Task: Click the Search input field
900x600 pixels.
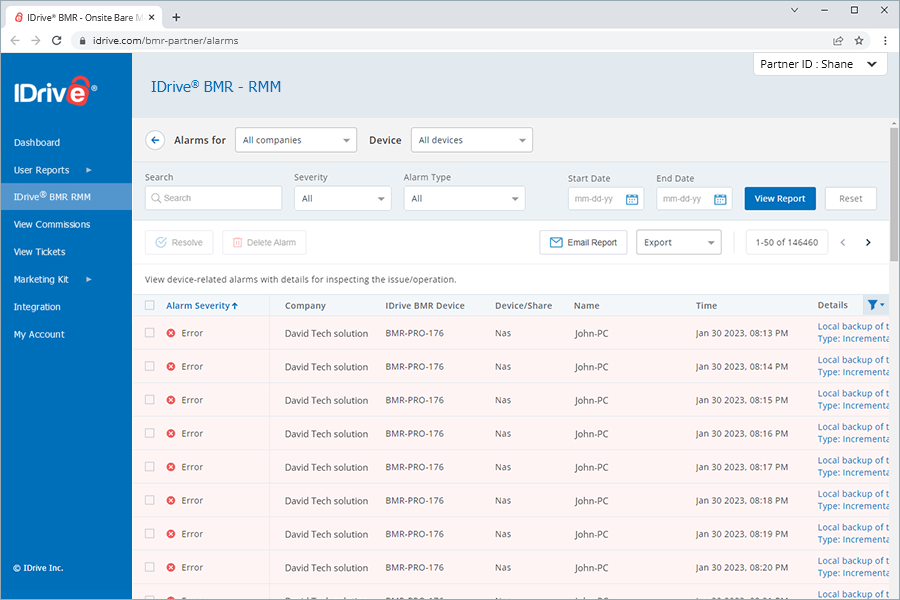Action: pos(214,198)
